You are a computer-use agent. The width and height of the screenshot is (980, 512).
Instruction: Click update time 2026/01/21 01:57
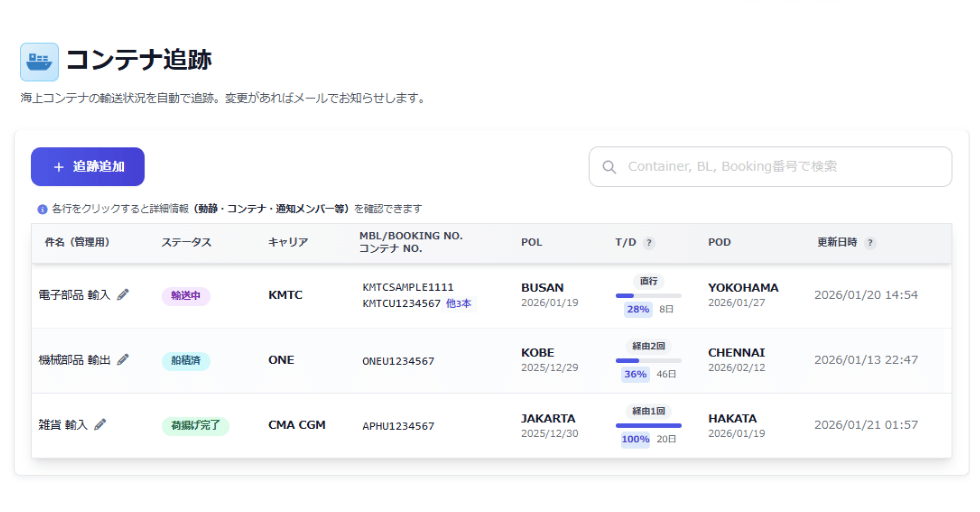(x=866, y=425)
